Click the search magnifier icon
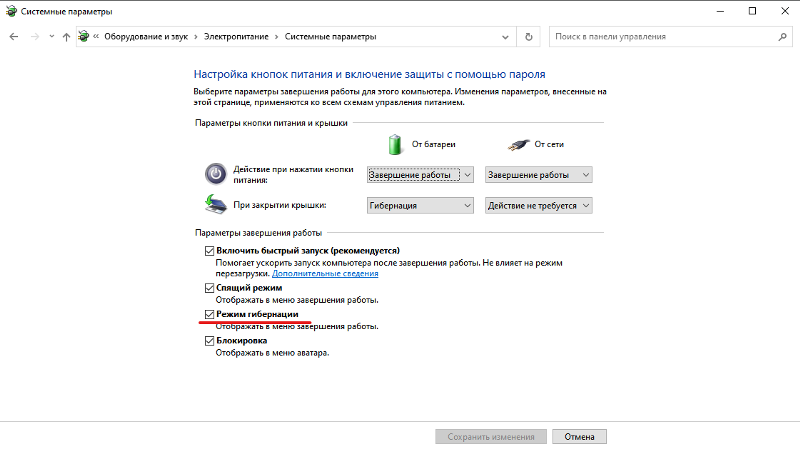Screen dimensions: 800x451 coord(782,37)
